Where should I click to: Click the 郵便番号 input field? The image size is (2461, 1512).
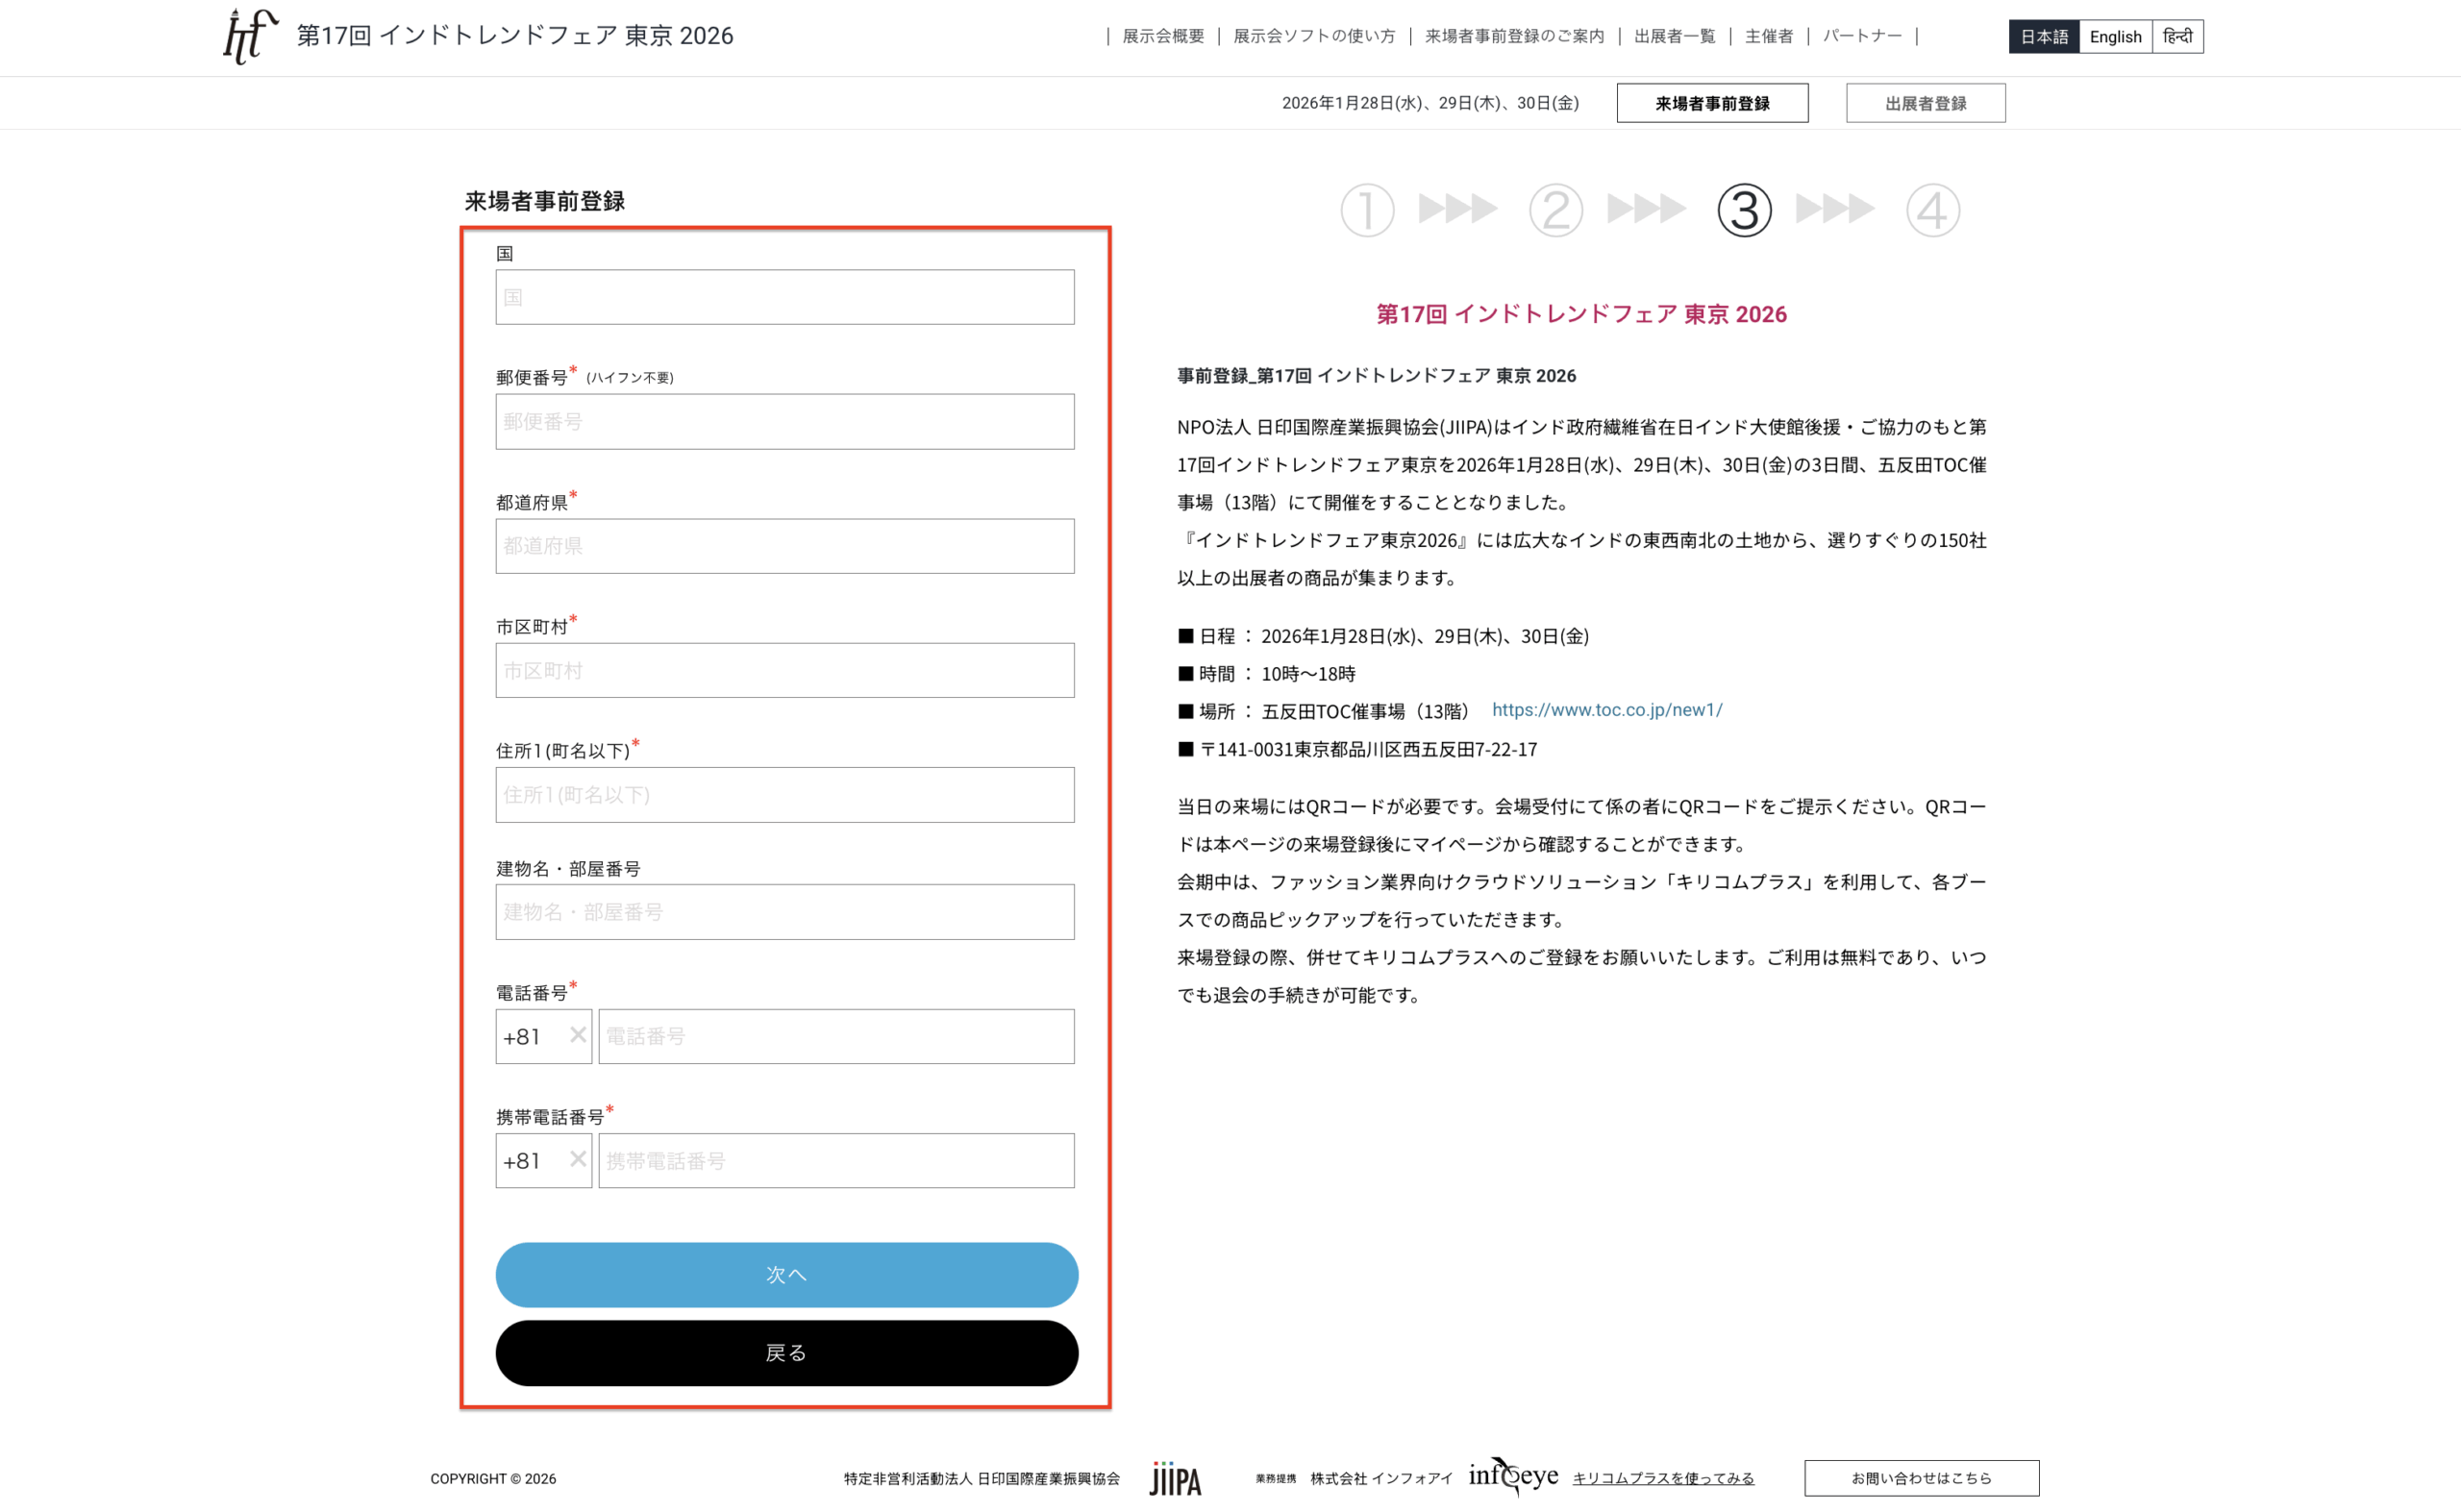point(784,421)
